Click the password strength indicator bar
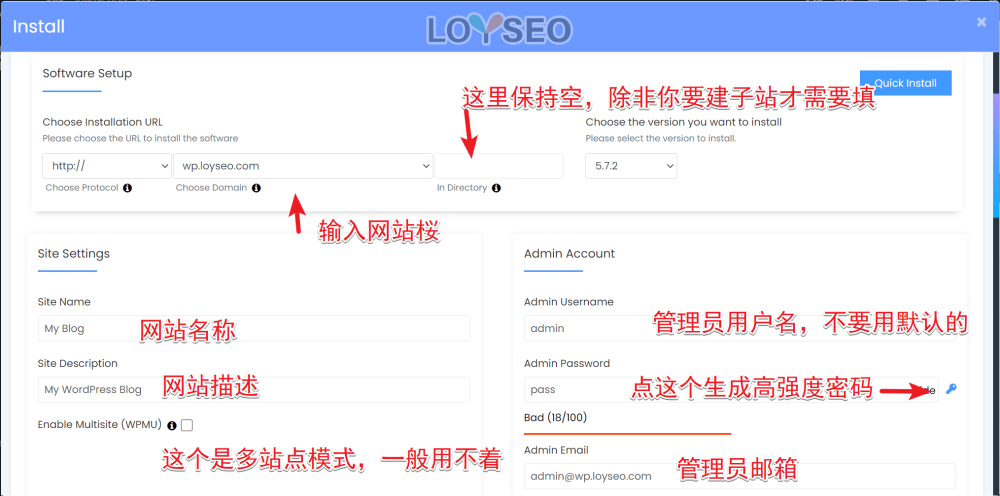1000x496 pixels. click(x=628, y=434)
